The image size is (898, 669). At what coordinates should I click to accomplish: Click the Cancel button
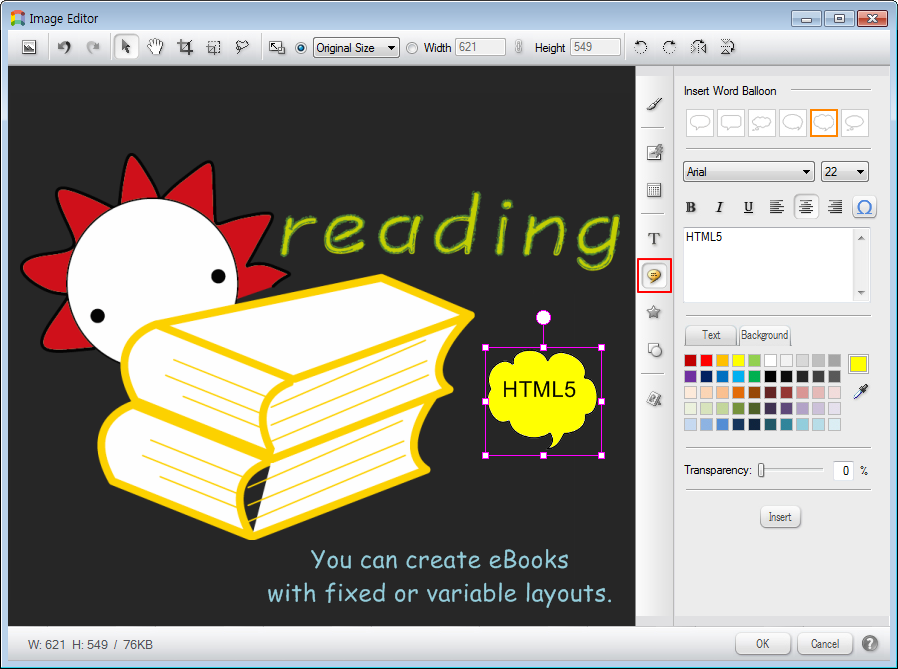click(825, 643)
